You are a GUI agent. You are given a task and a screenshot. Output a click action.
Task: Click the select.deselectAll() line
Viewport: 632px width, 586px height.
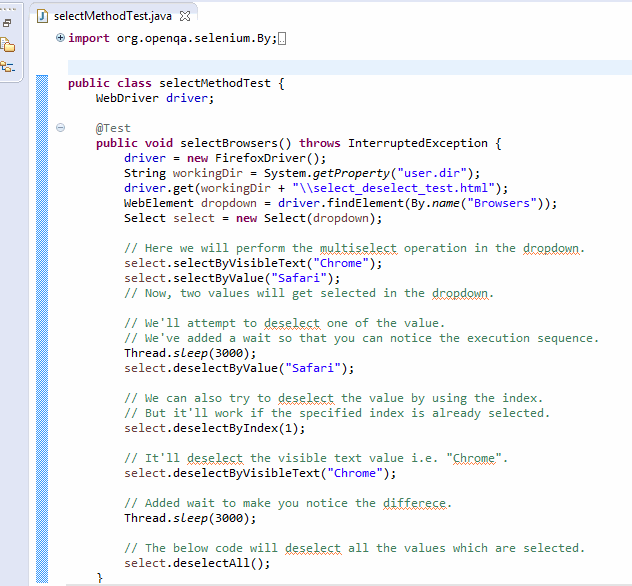197,563
